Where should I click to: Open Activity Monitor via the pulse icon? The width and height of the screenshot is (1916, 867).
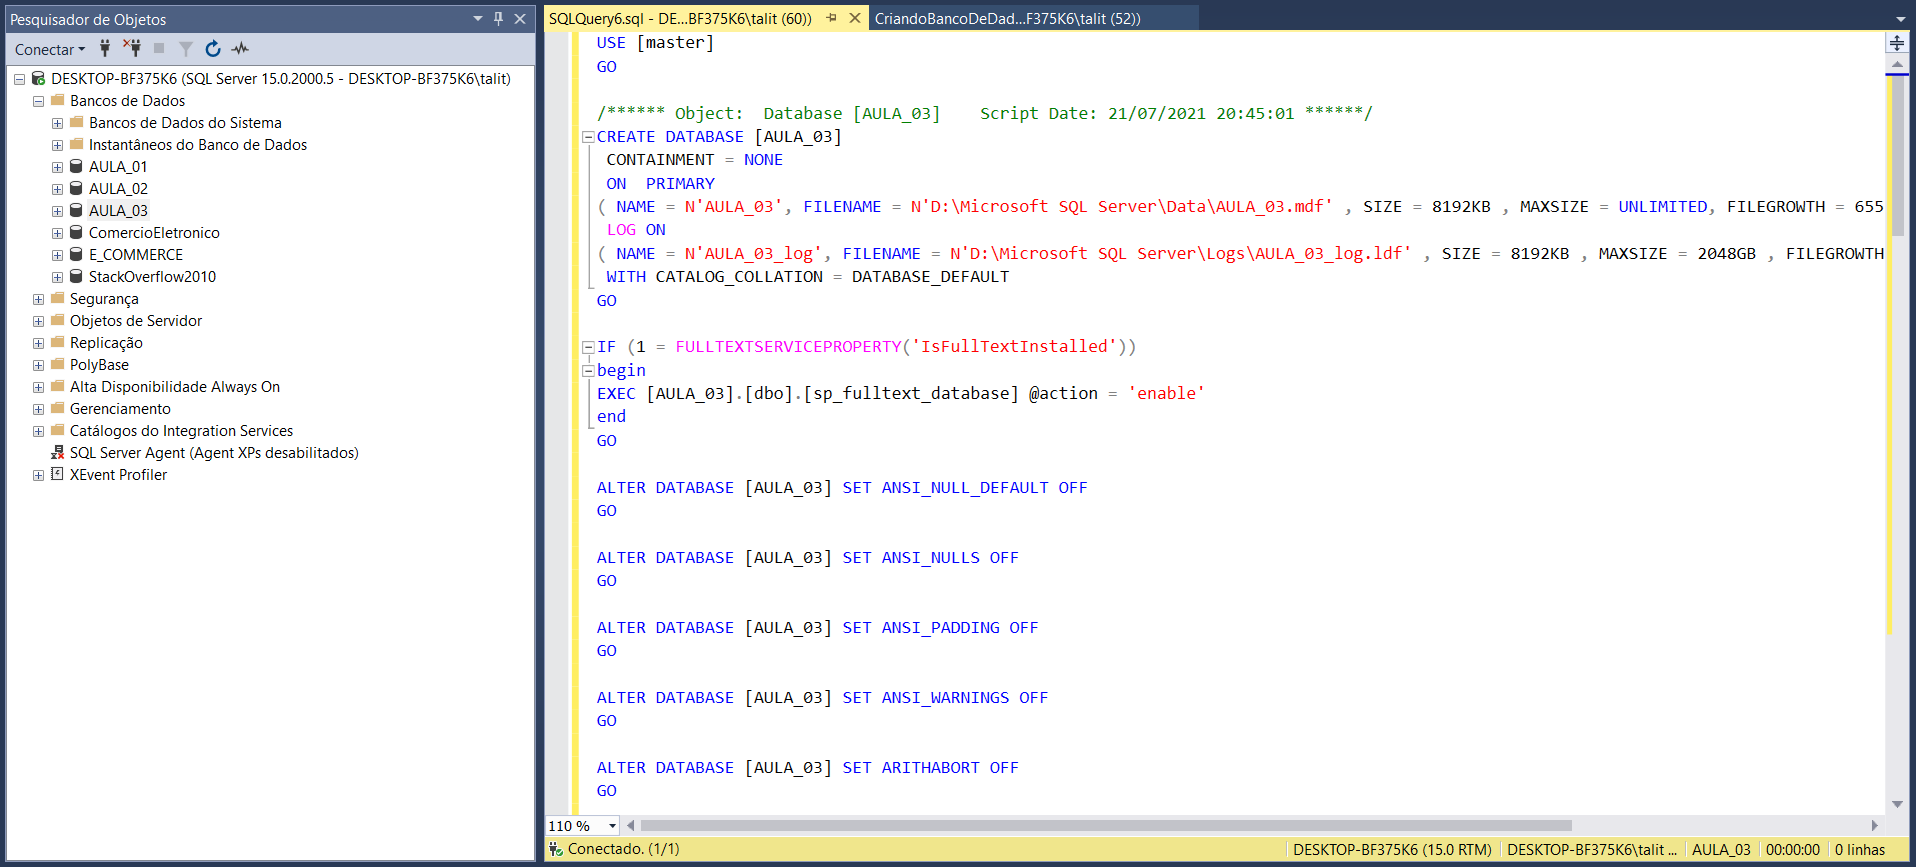click(240, 48)
